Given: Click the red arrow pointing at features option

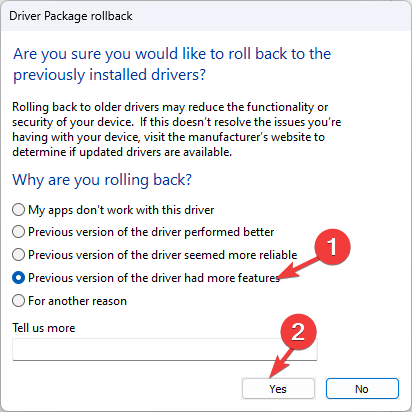Looking at the screenshot, I should point(298,267).
